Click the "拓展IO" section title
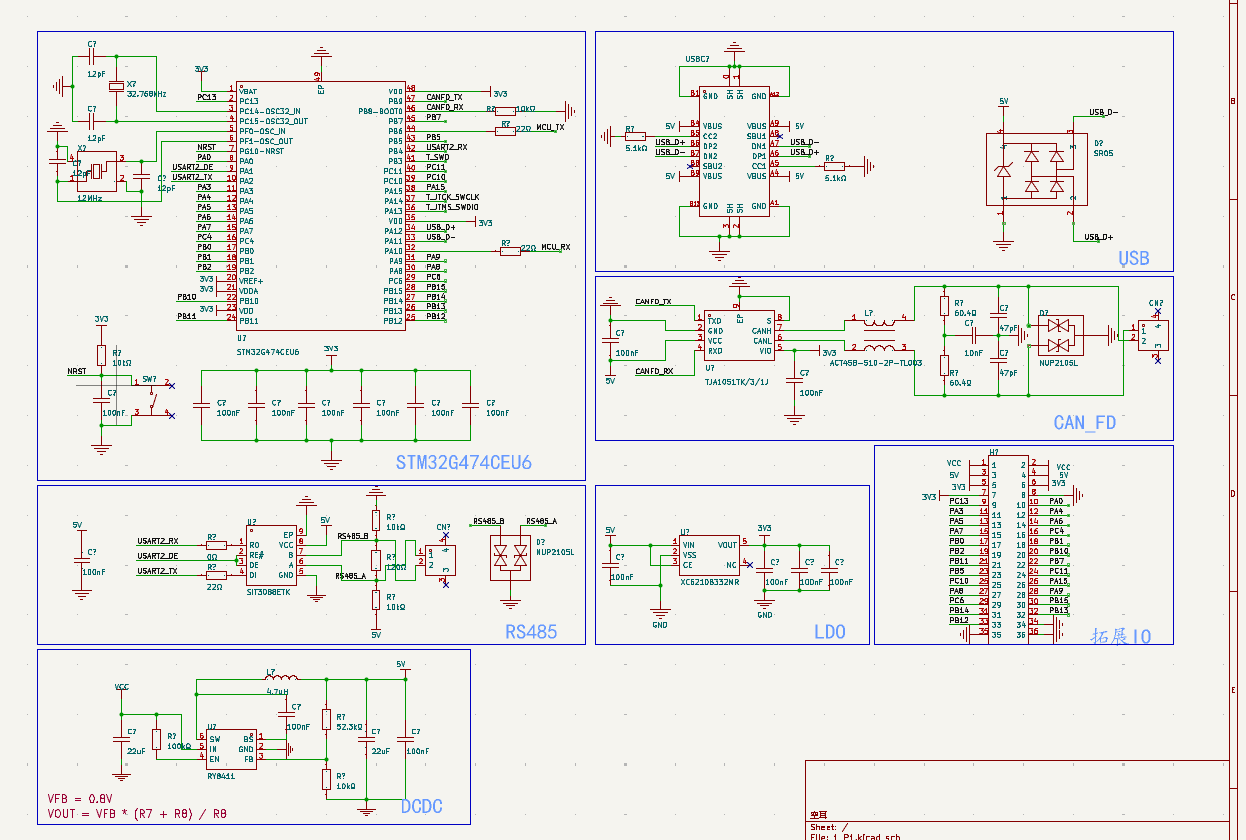This screenshot has width=1246, height=840. click(1121, 636)
